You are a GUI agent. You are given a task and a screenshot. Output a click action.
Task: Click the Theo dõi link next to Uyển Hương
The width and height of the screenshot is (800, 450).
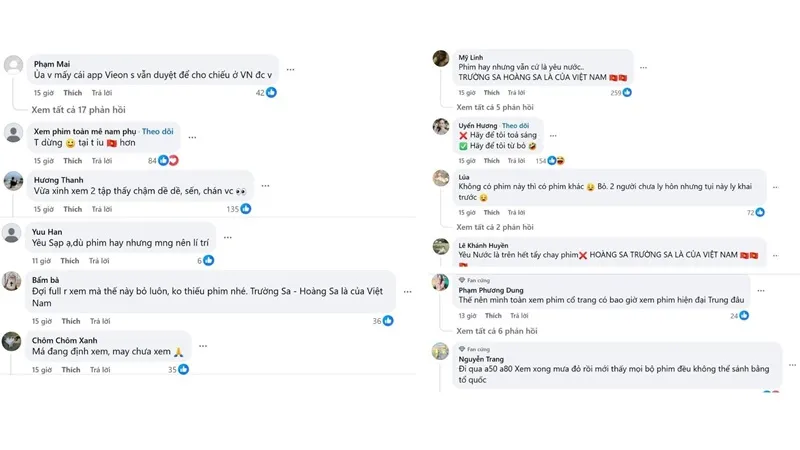[516, 125]
